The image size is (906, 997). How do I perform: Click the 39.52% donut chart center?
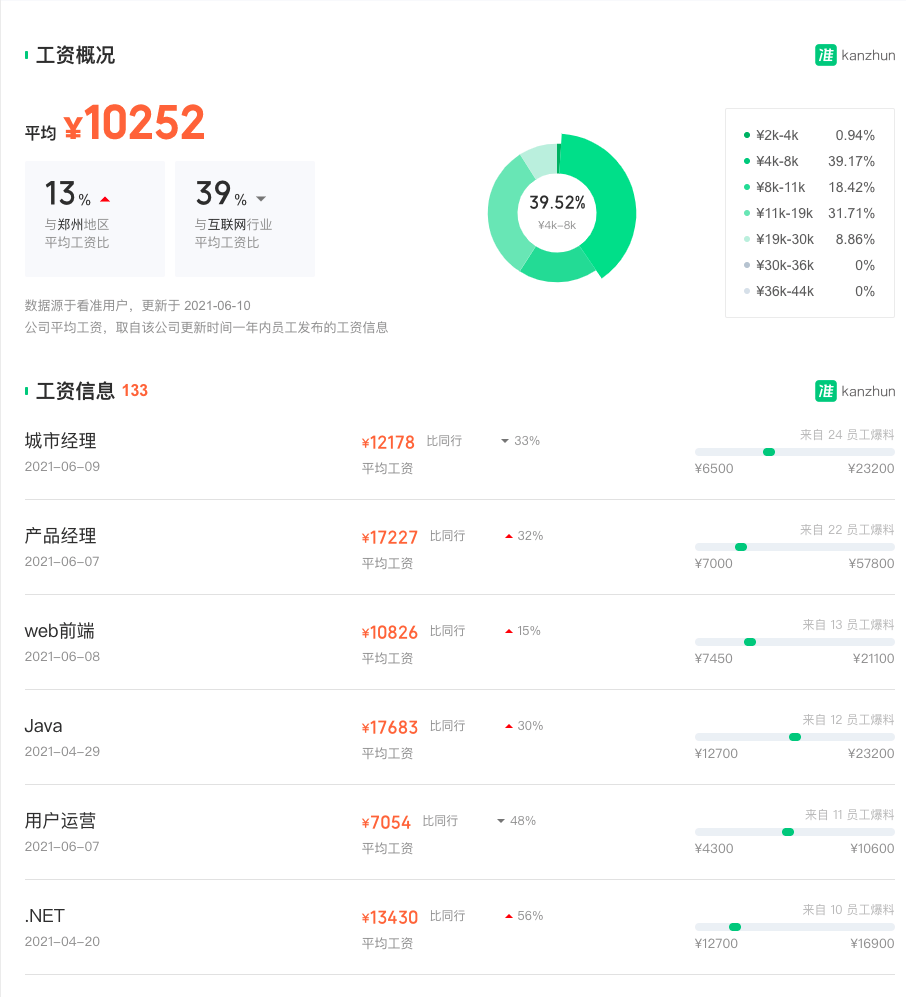click(558, 212)
